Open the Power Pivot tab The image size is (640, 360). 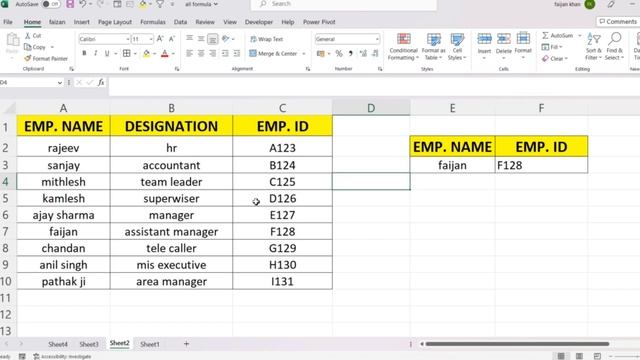pos(319,22)
